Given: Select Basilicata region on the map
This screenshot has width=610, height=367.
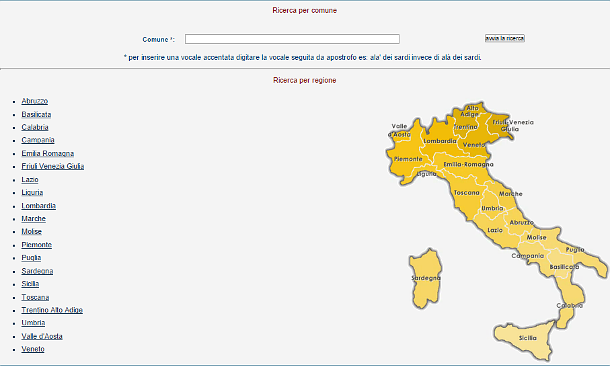Looking at the screenshot, I should pyautogui.click(x=564, y=267).
